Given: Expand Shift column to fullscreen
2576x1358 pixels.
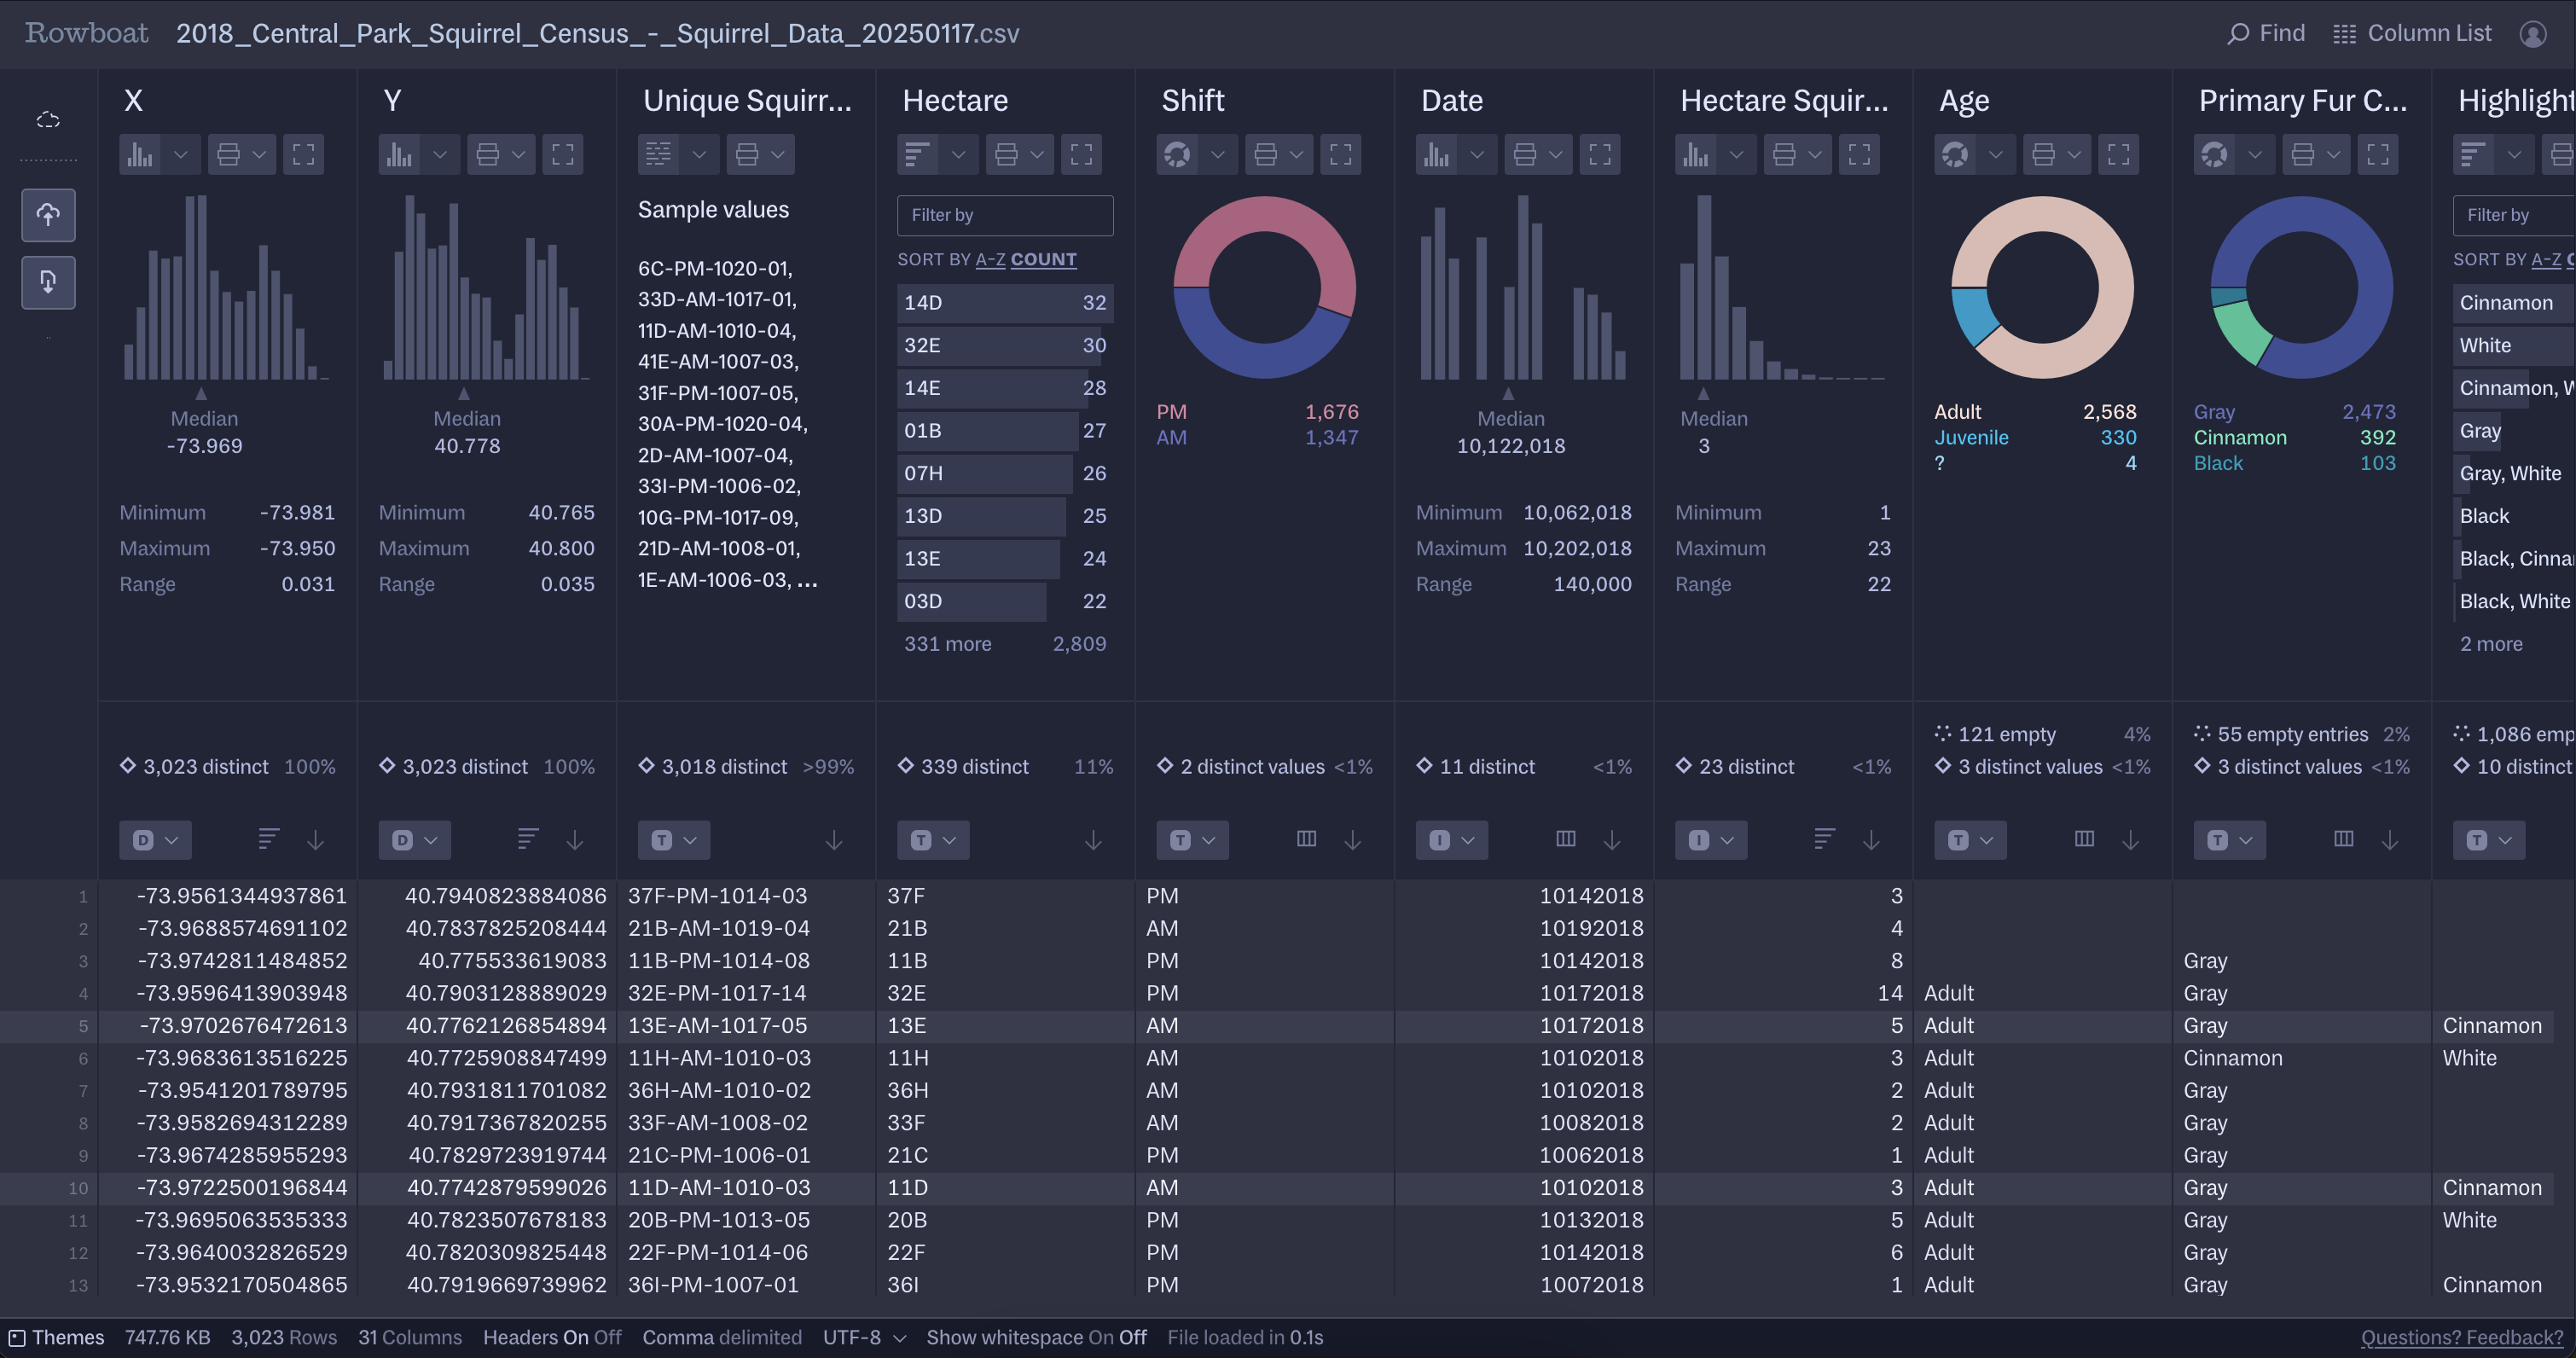Looking at the screenshot, I should (1340, 155).
